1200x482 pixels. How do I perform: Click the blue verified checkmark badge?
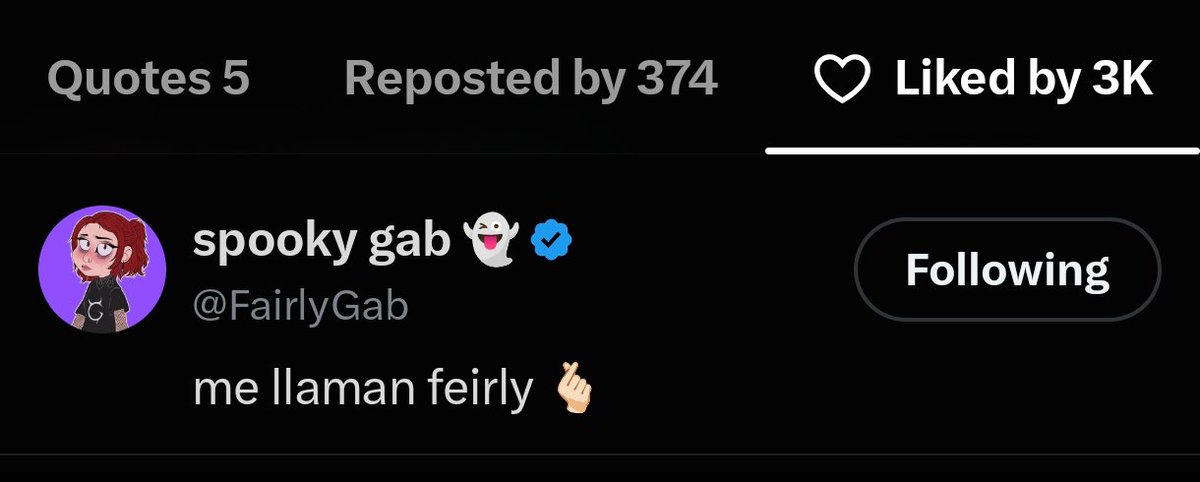[x=551, y=240]
